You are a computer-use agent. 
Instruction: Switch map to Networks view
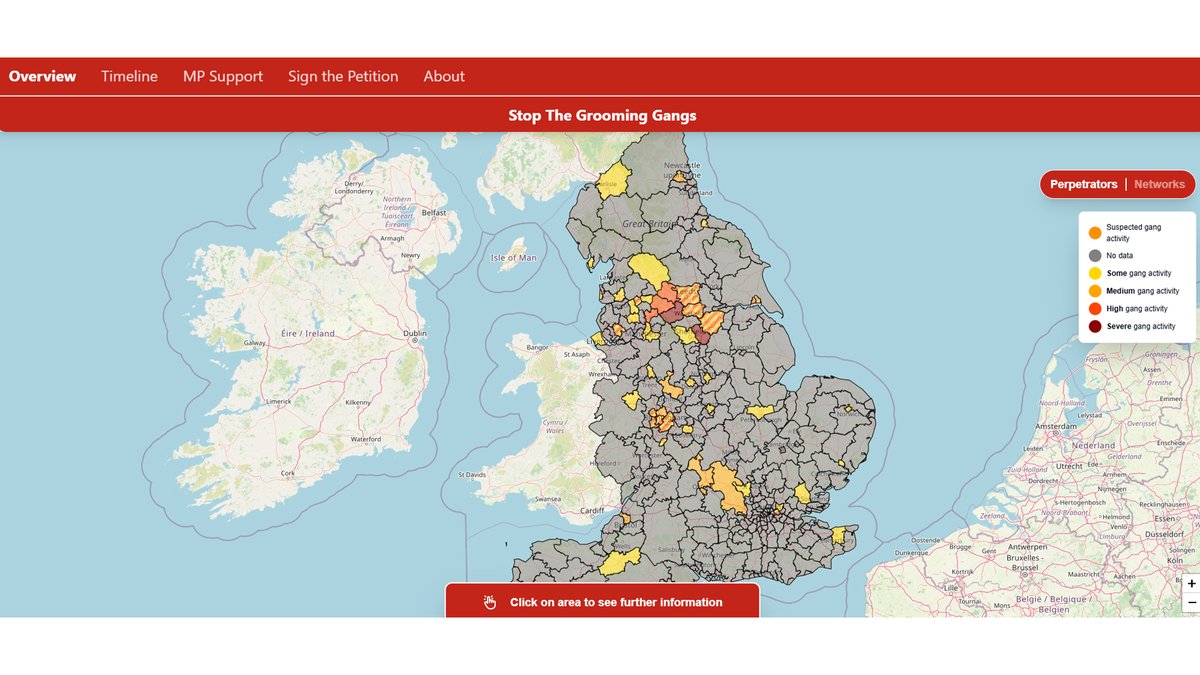[x=1159, y=184]
